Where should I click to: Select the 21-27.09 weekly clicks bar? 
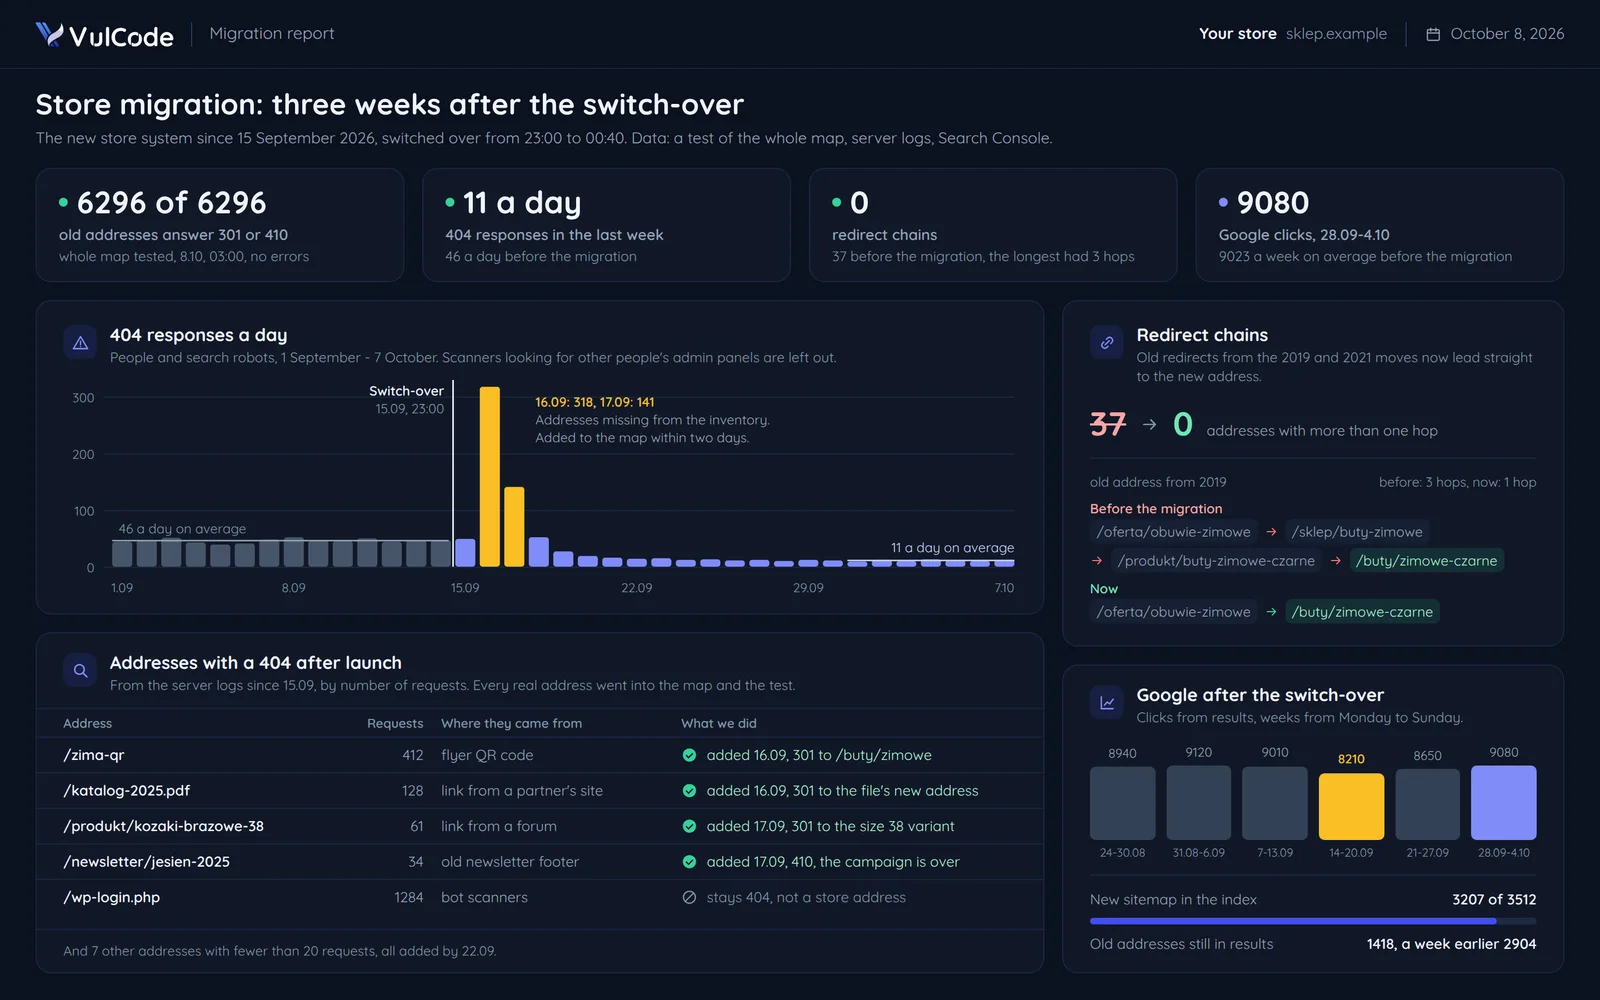1427,804
